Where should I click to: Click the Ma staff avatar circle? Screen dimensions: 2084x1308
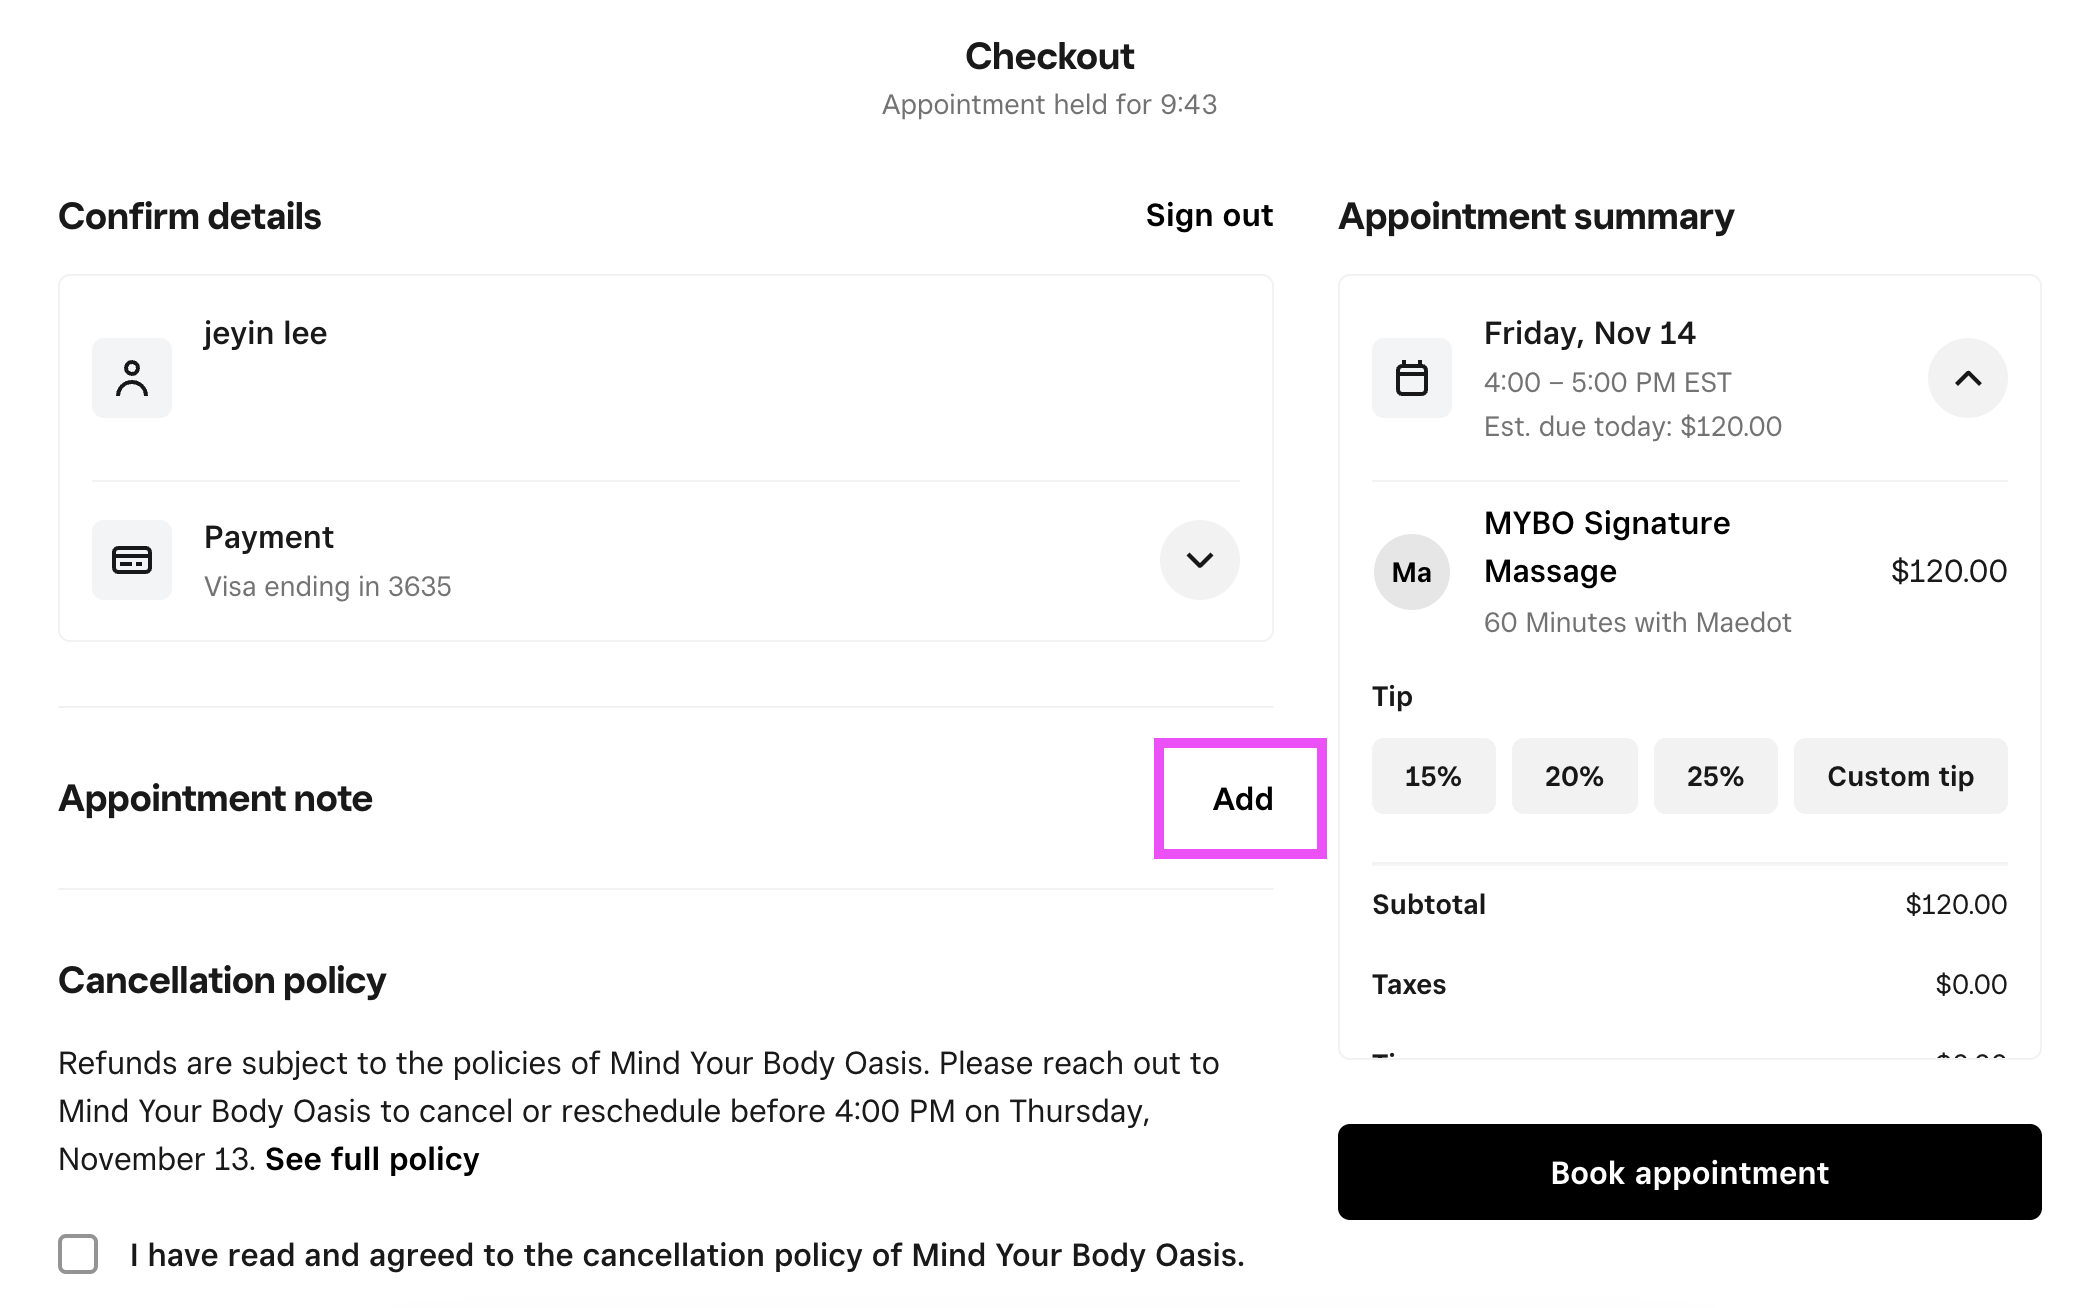coord(1411,572)
